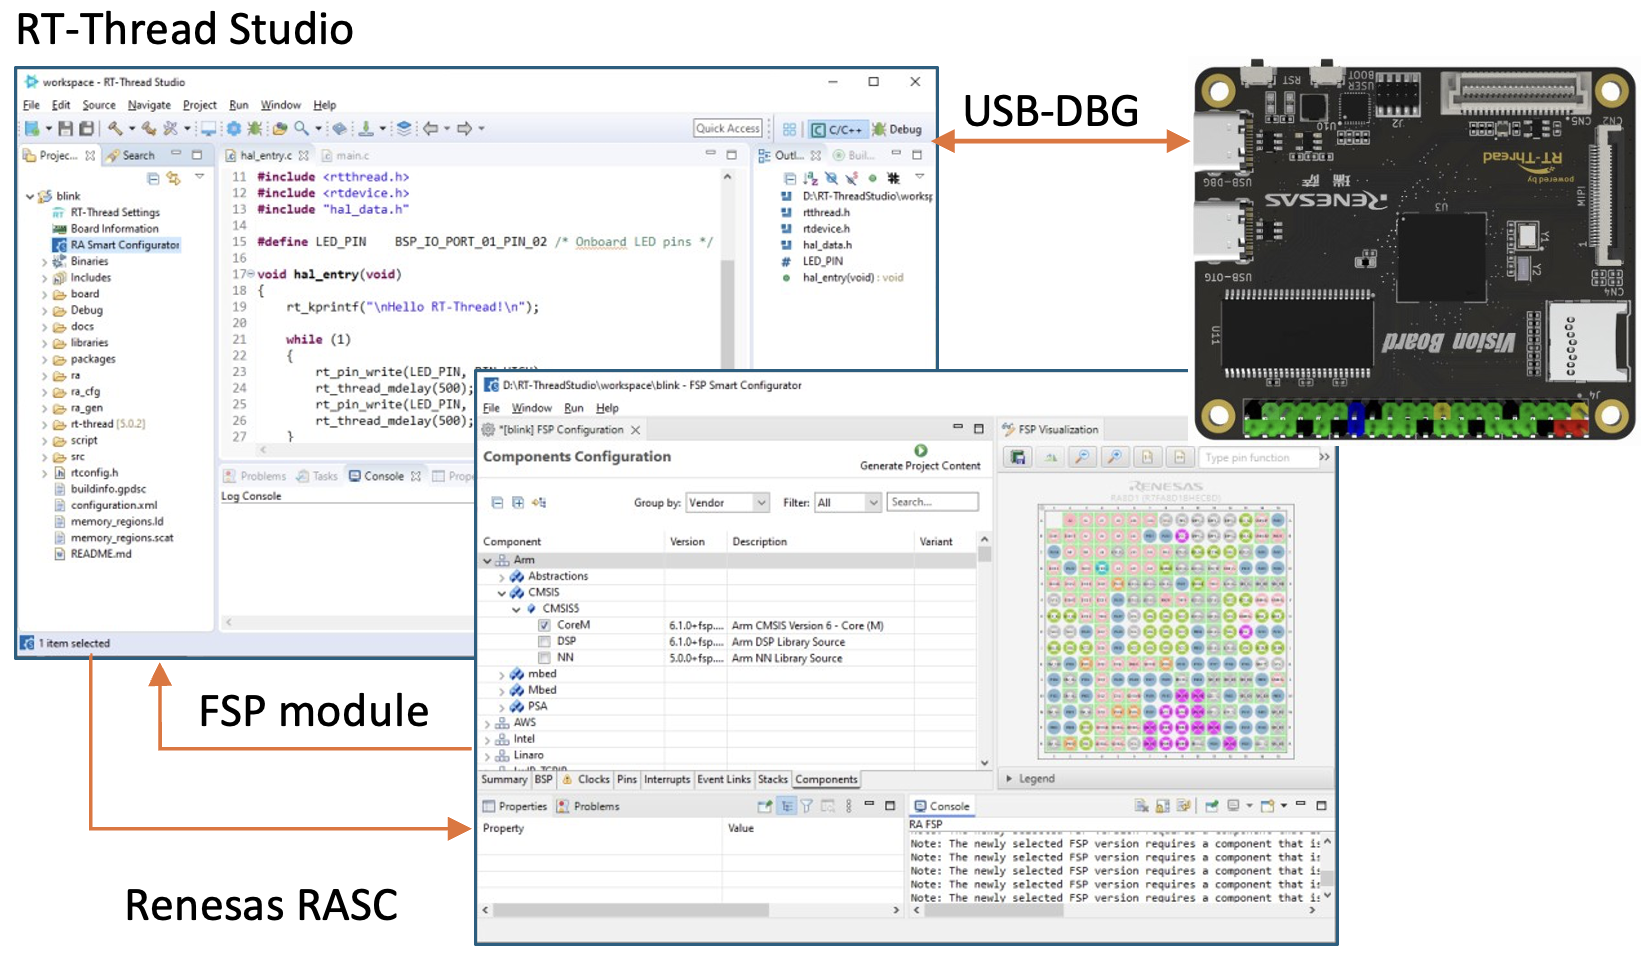The image size is (1650, 970).
Task: Click the Properties panel horizontal scrollbar
Action: [630, 910]
